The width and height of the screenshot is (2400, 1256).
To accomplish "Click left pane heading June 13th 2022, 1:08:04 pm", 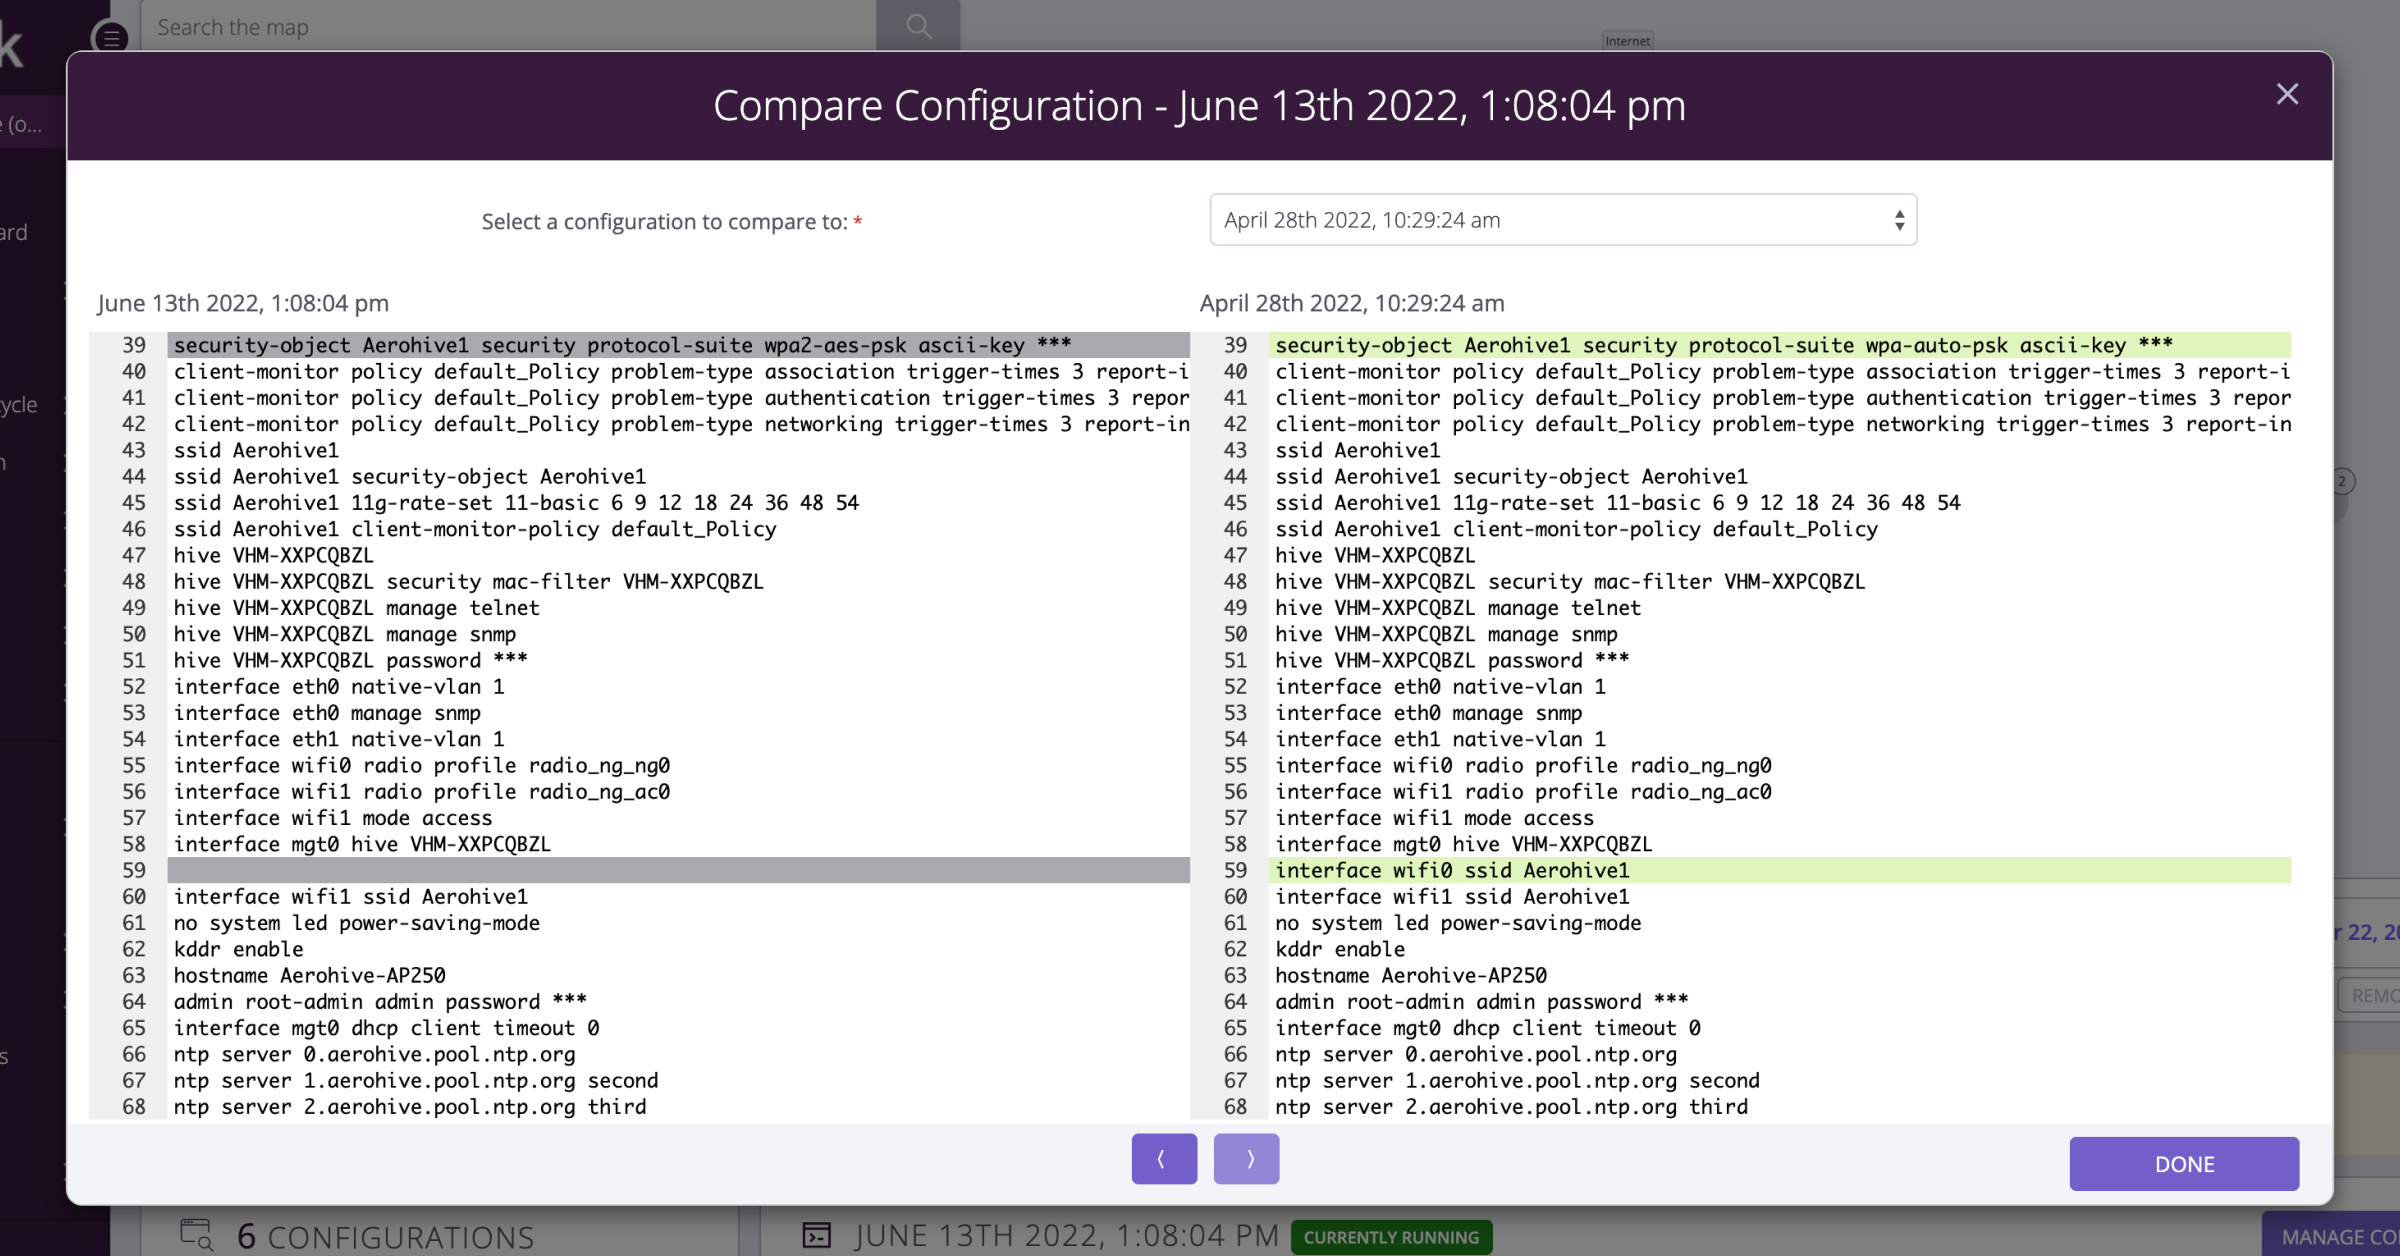I will click(x=243, y=303).
